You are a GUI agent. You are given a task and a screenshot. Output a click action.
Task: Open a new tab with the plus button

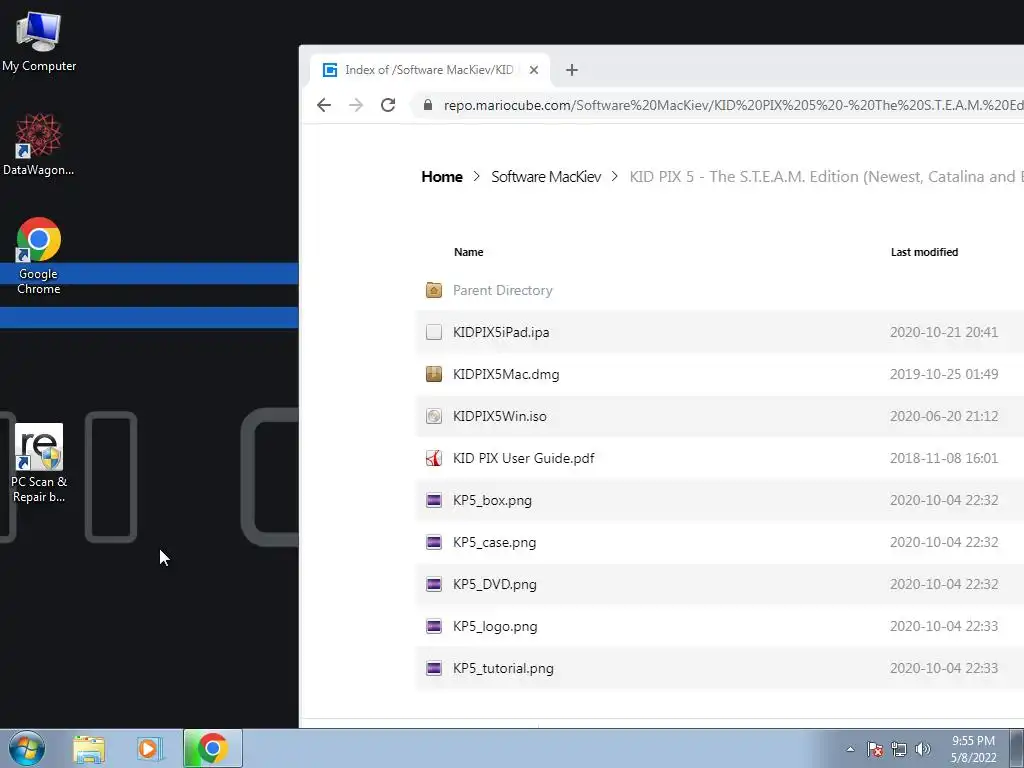(571, 70)
